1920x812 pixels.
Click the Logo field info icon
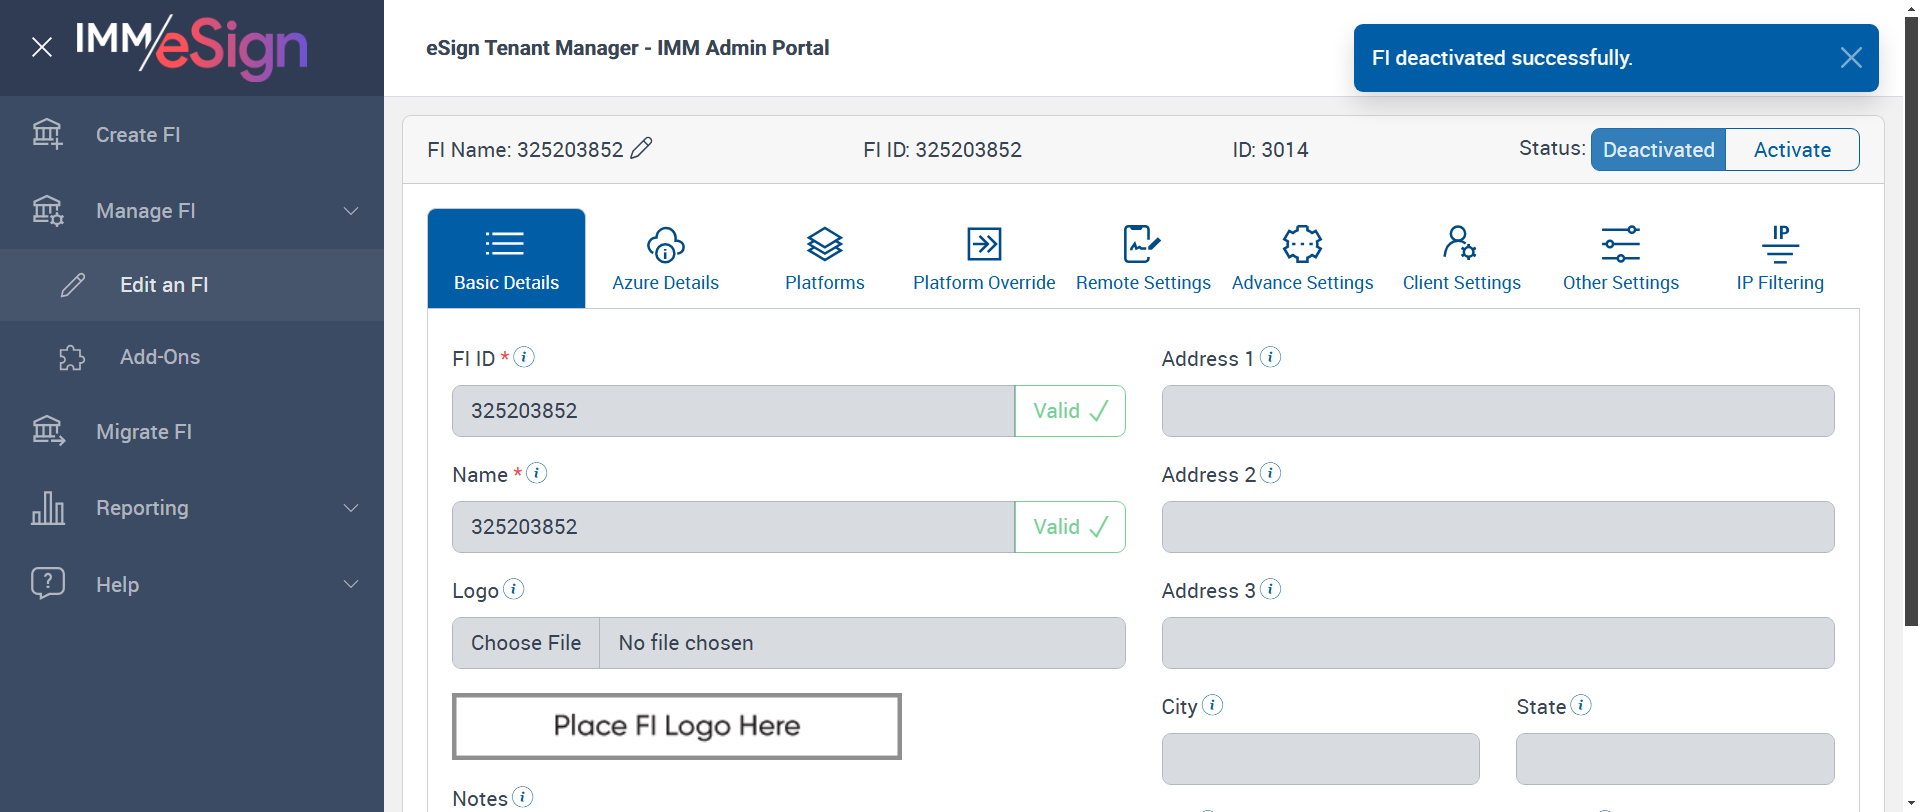click(514, 589)
